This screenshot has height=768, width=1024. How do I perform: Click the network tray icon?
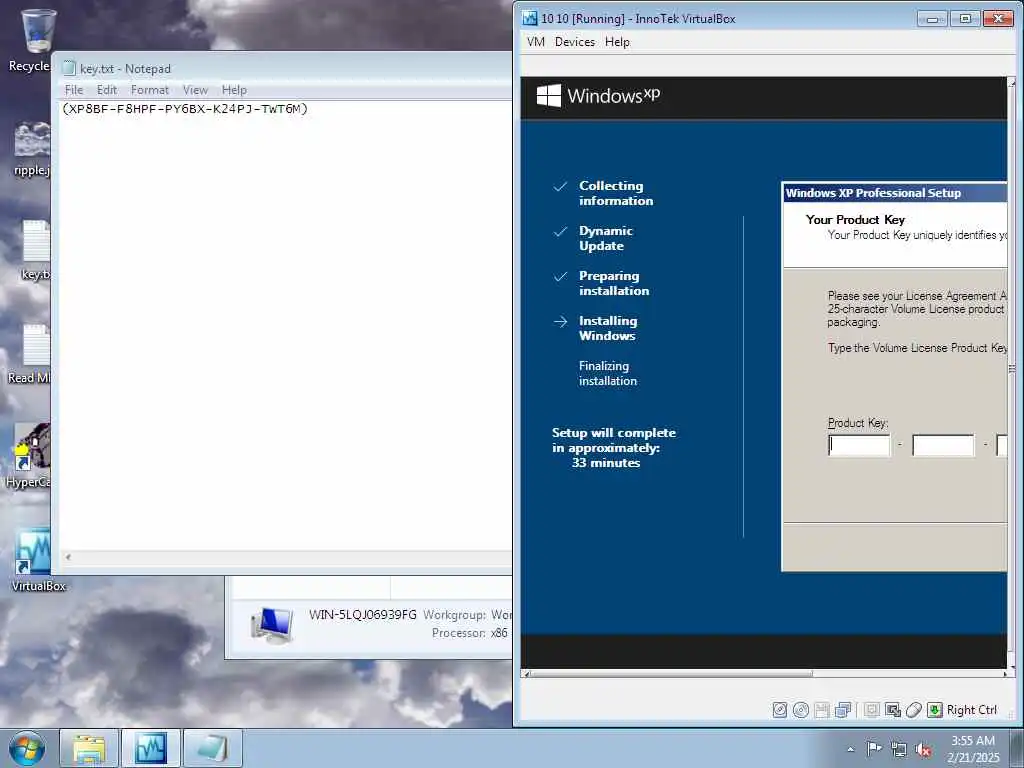899,749
